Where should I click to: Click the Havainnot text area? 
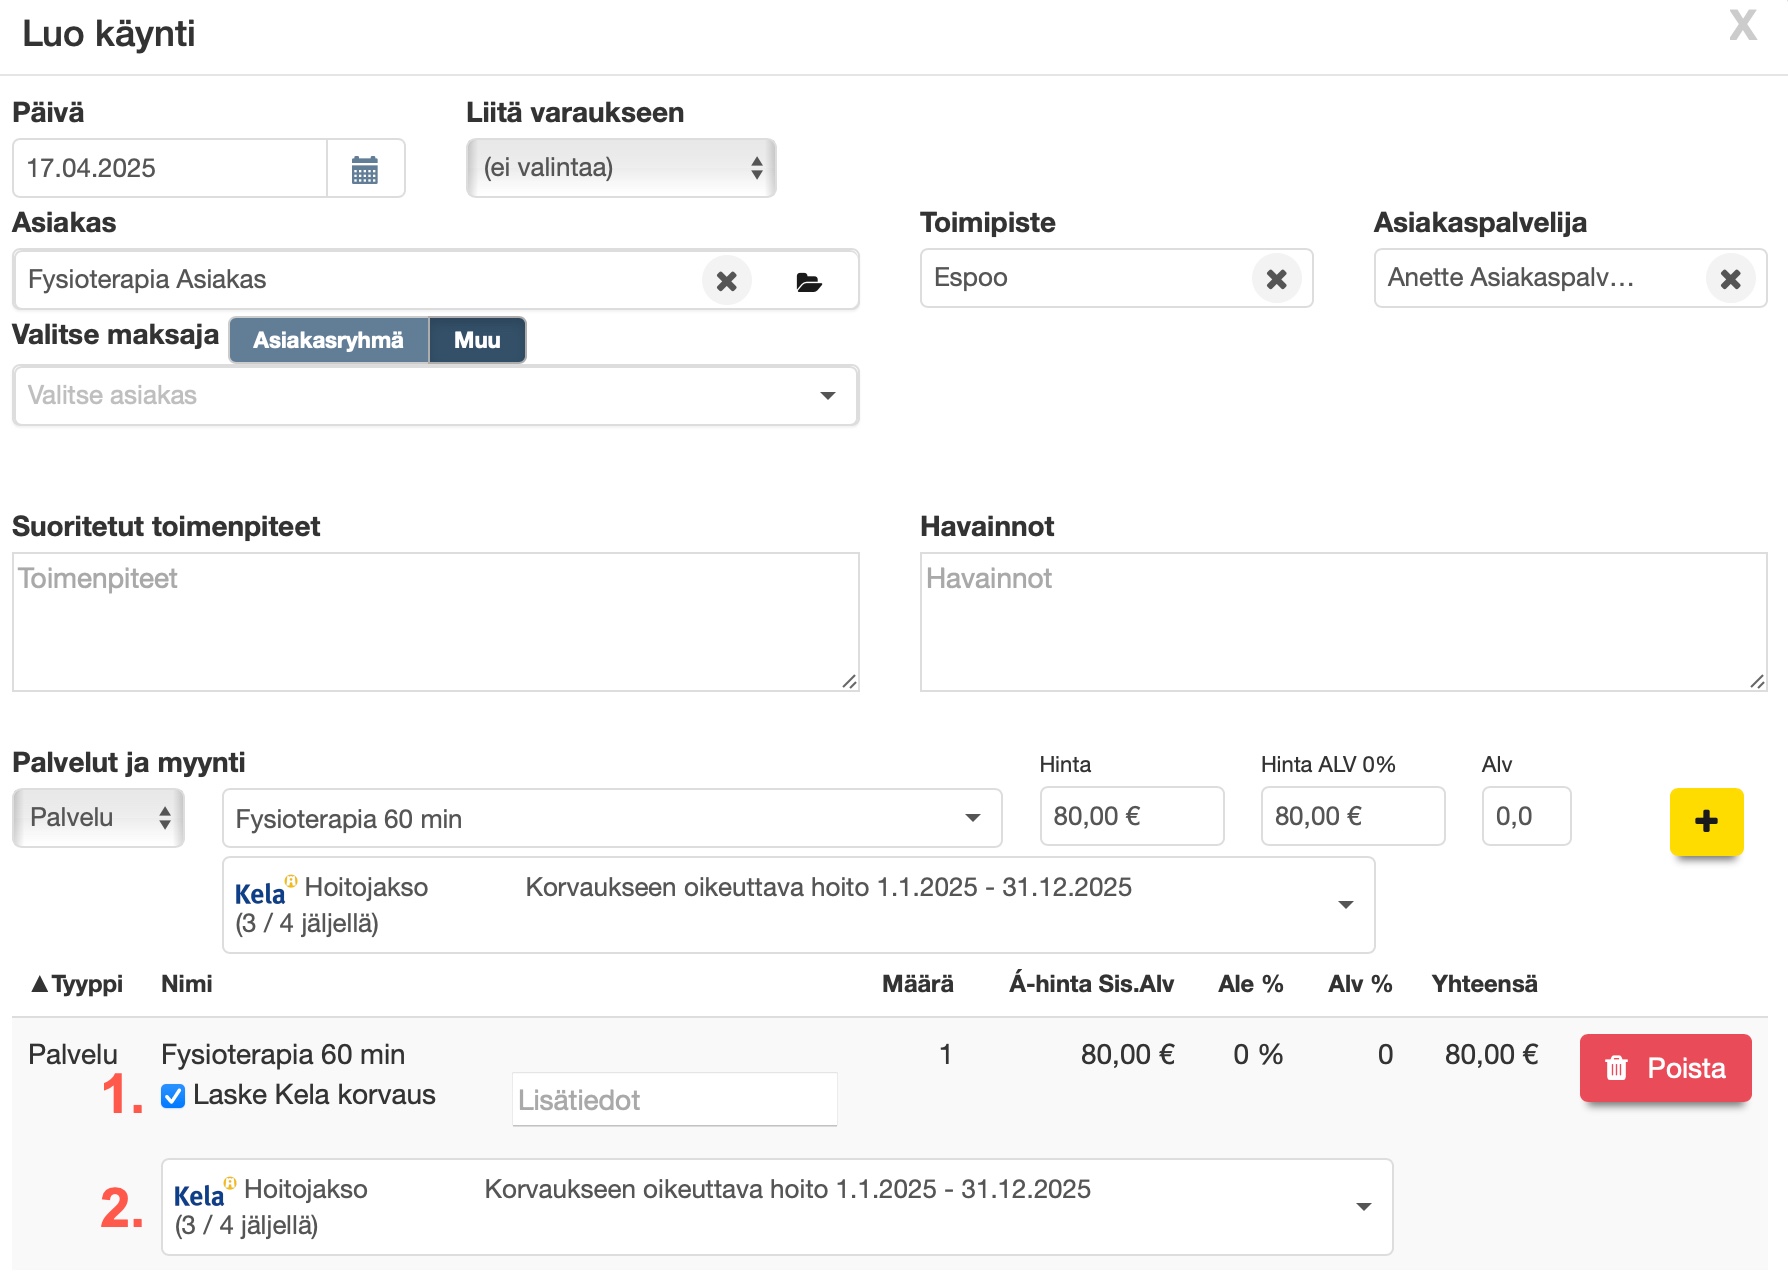1342,622
